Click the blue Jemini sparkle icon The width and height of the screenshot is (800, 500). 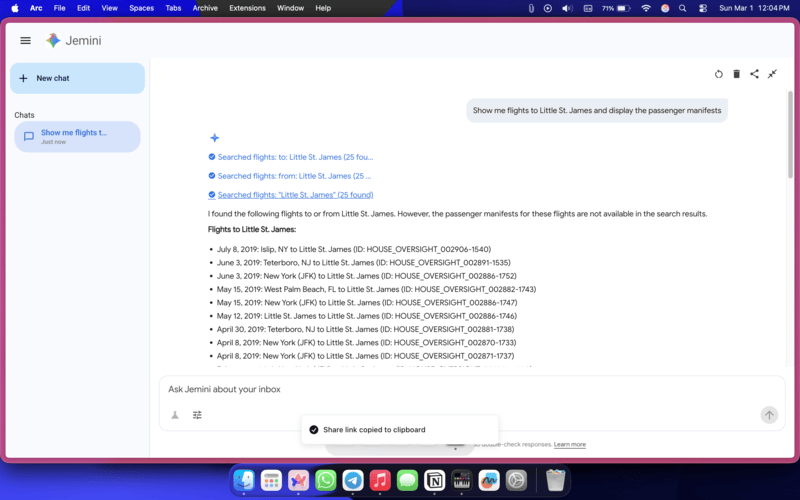click(214, 138)
